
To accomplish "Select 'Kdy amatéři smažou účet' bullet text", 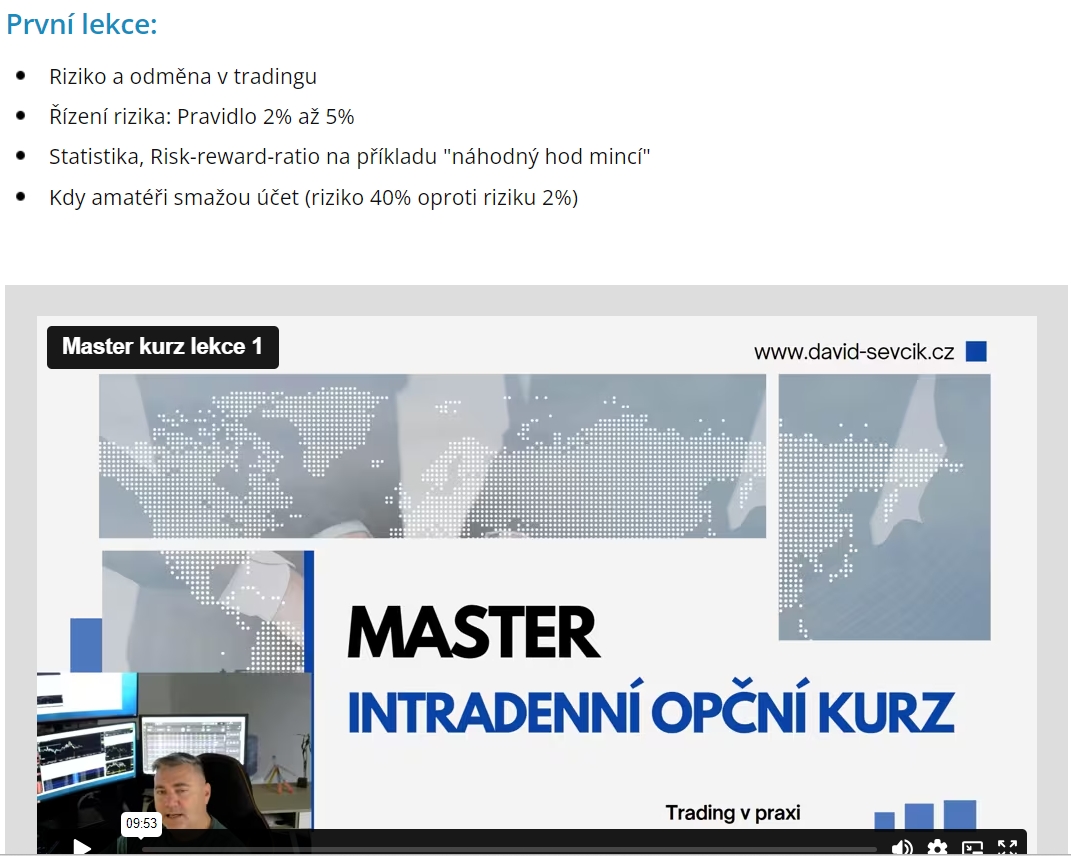I will [x=314, y=197].
